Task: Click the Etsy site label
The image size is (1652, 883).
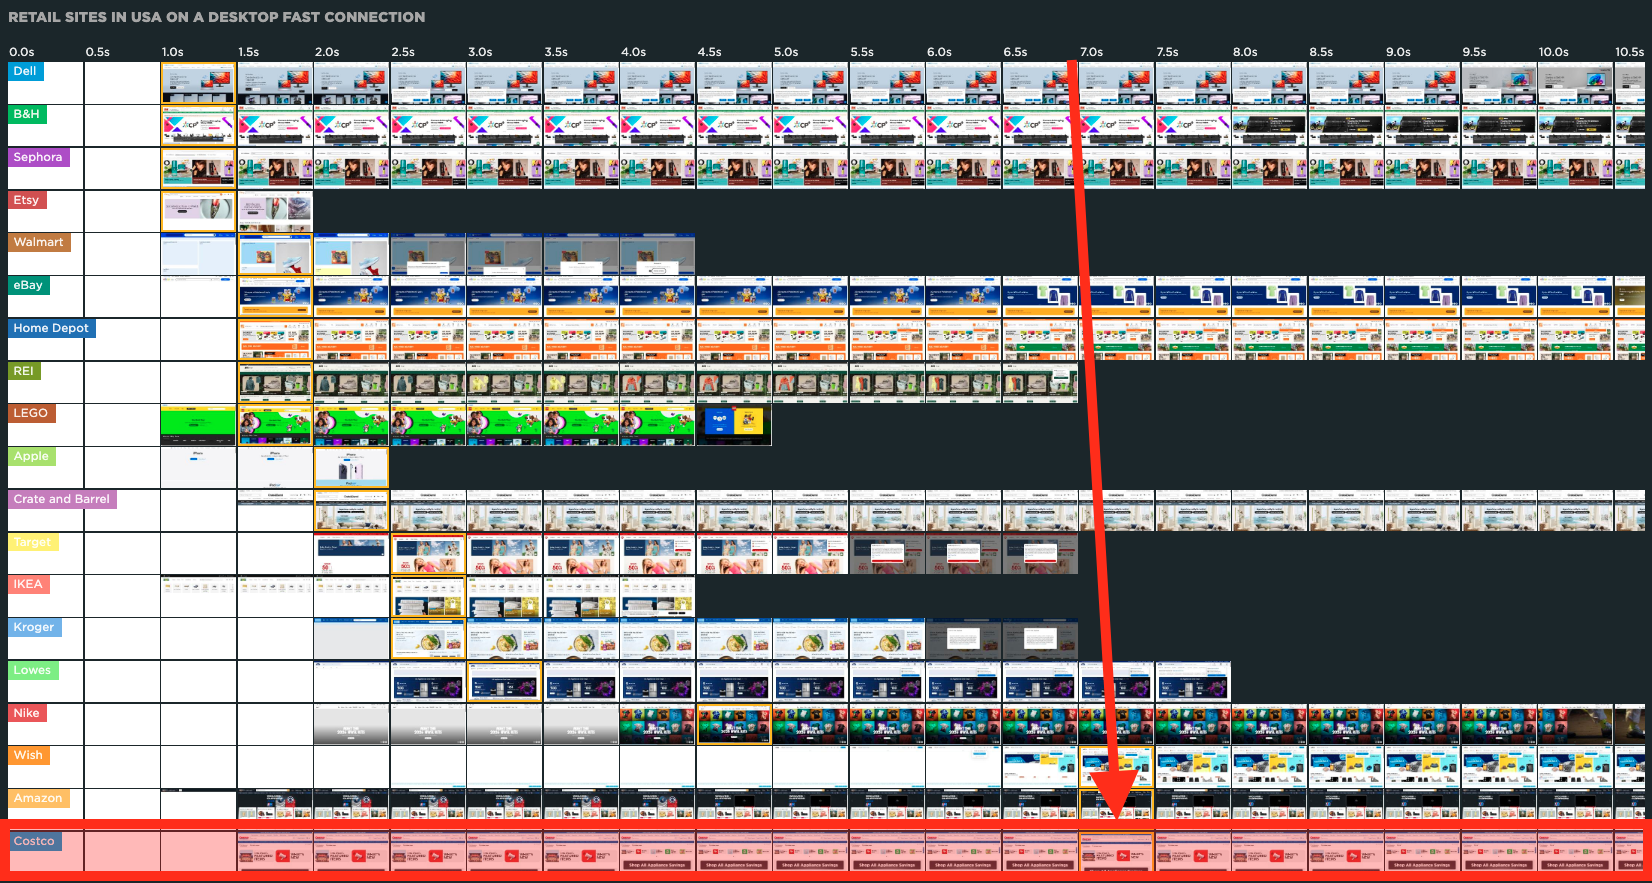Action: tap(27, 200)
